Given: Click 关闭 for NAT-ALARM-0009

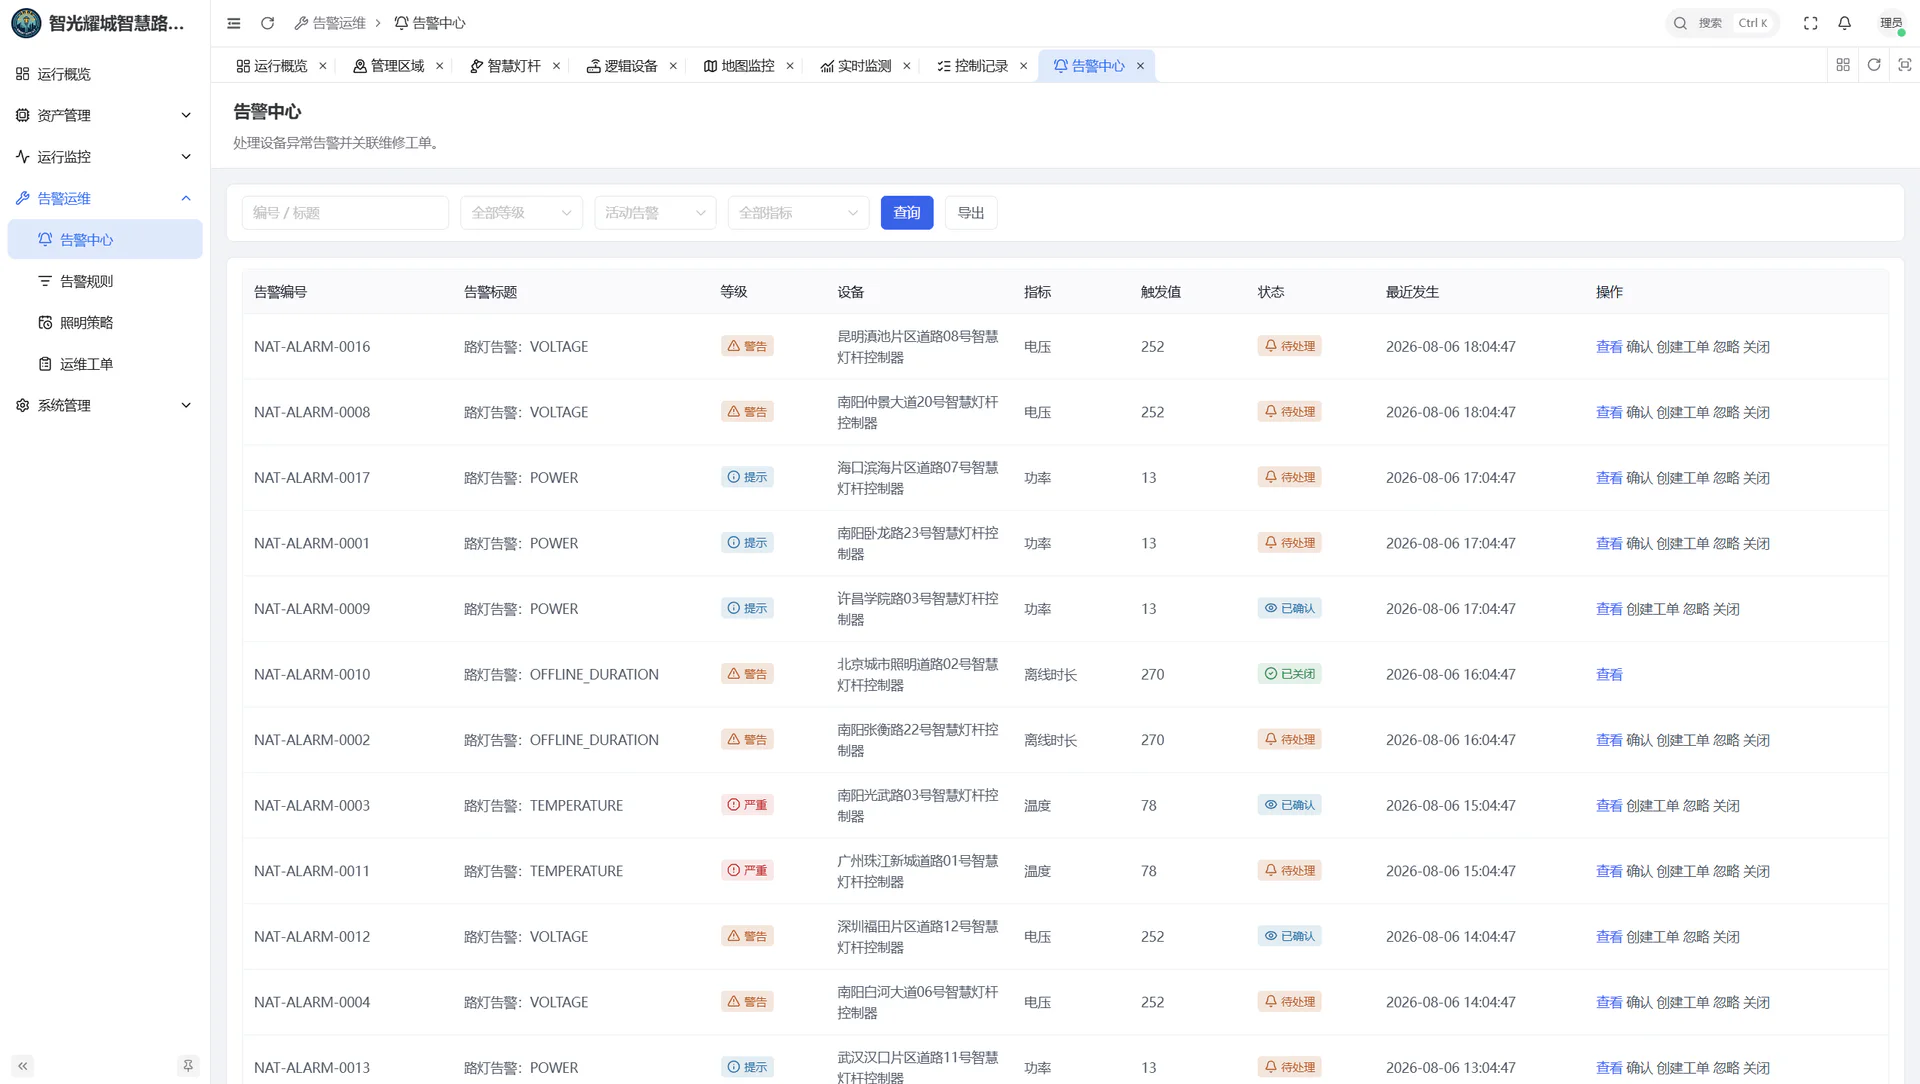Looking at the screenshot, I should coord(1726,608).
